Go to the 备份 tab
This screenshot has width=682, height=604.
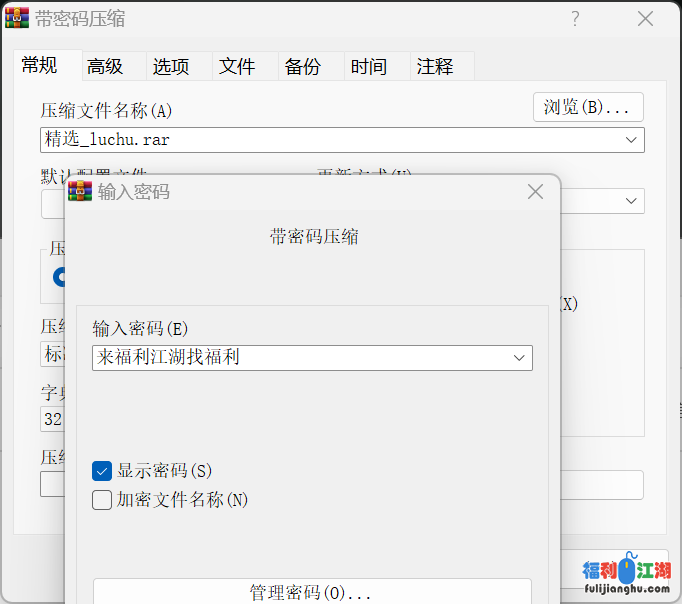coord(303,67)
